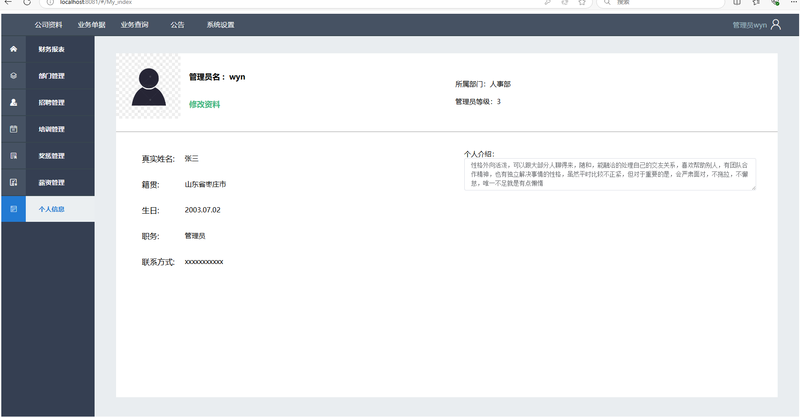Click the 真实姓名: label

[x=158, y=159]
